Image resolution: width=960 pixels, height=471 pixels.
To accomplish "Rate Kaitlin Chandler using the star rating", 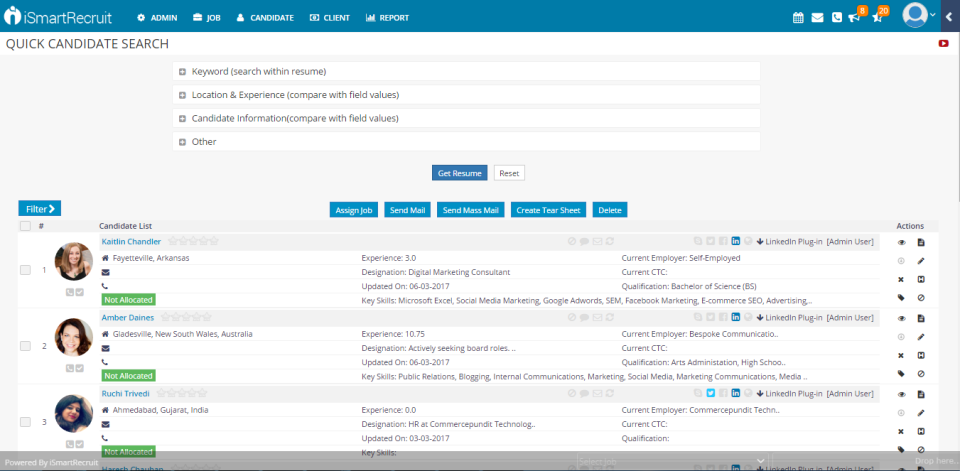I will pyautogui.click(x=193, y=241).
